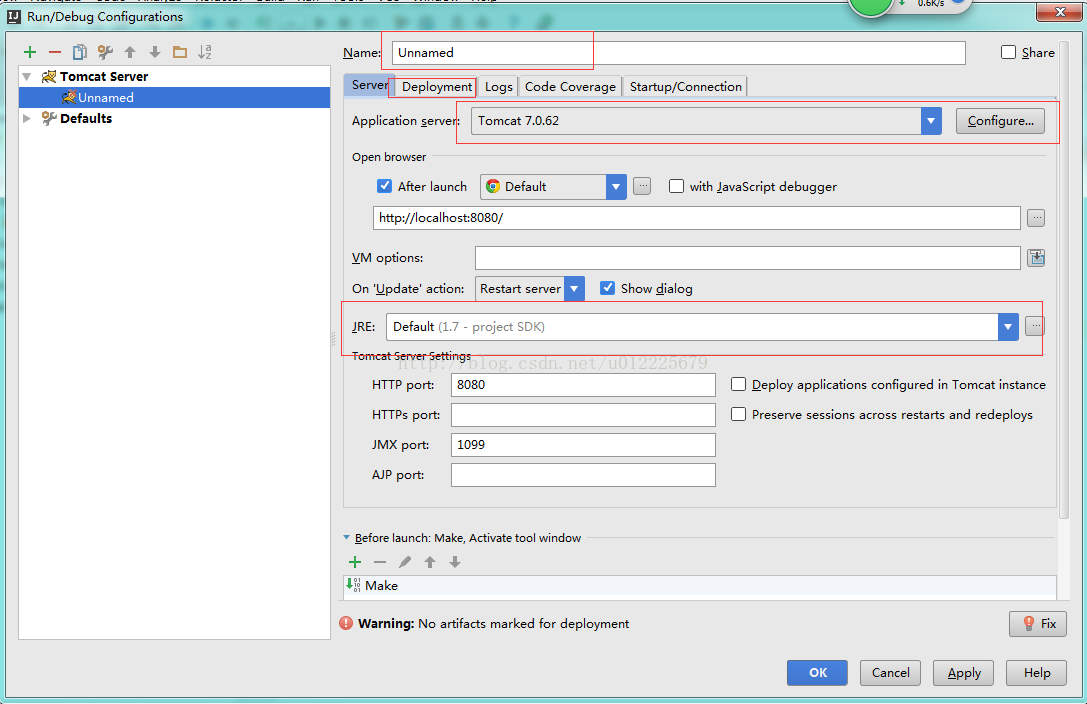1087x704 pixels.
Task: Click the localhost URL field
Action: [x=697, y=218]
